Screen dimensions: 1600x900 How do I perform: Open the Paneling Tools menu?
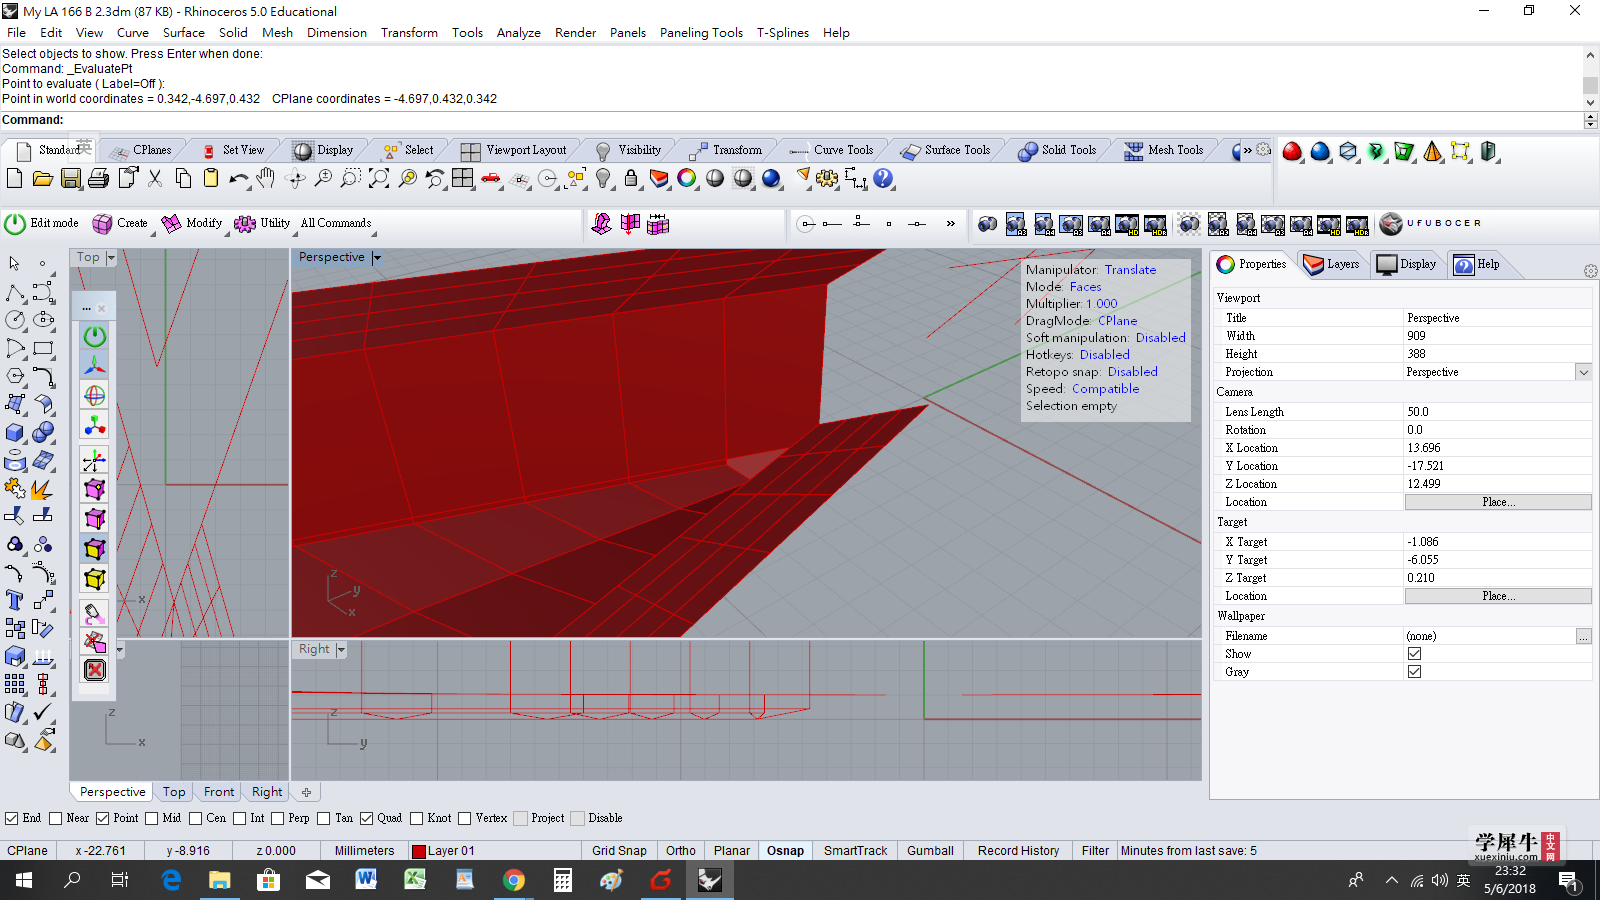[x=701, y=32]
